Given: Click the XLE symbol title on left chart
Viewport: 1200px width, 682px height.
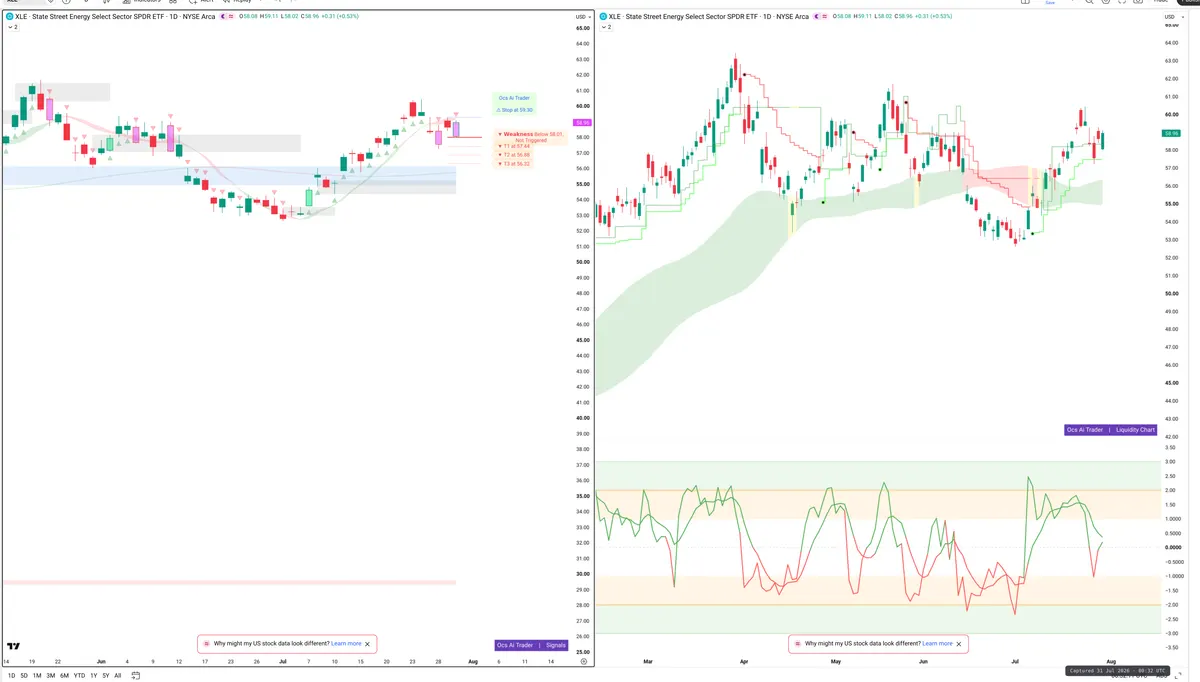Looking at the screenshot, I should coord(115,17).
